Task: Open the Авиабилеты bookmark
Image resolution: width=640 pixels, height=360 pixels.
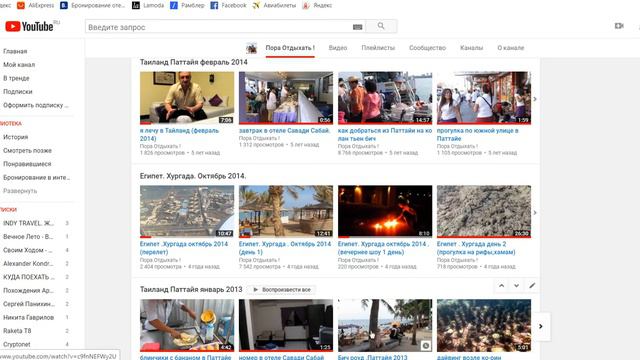Action: 274,5
